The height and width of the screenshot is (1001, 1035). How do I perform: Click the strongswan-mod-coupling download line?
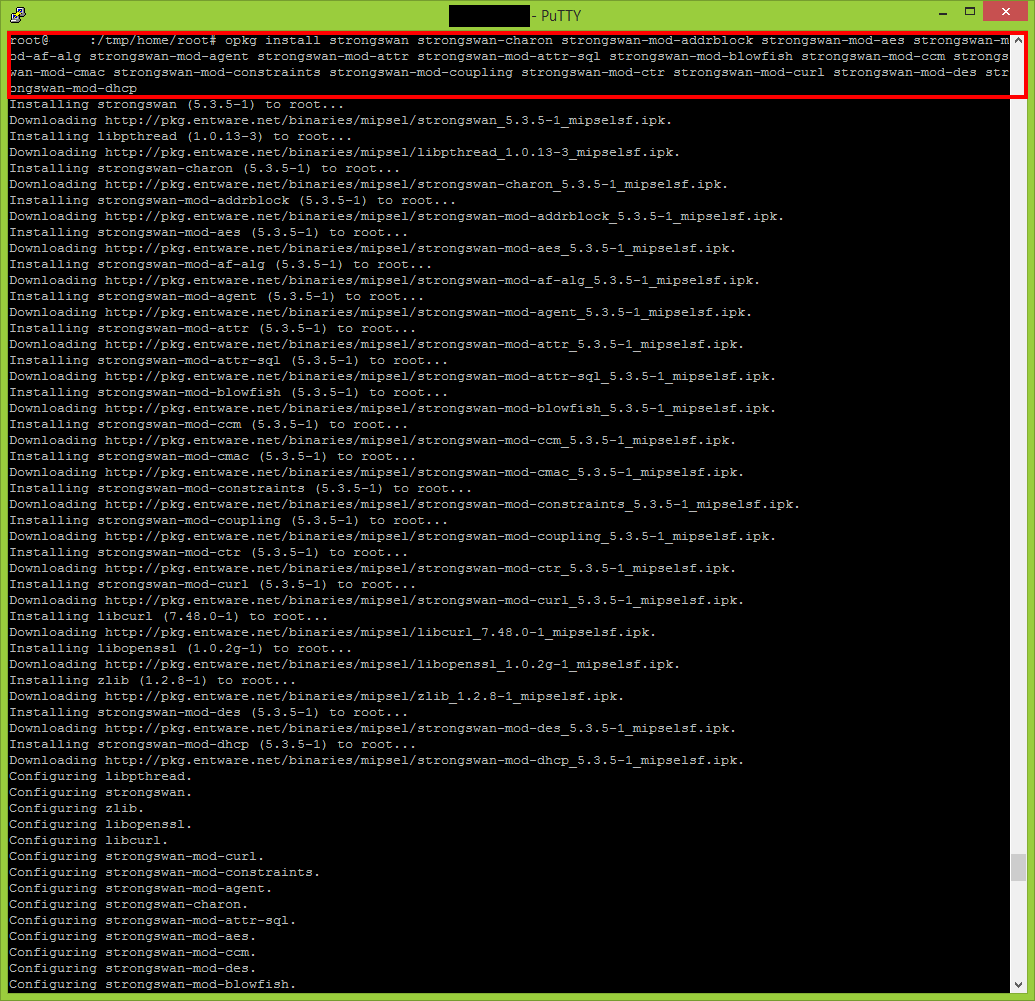coord(393,537)
